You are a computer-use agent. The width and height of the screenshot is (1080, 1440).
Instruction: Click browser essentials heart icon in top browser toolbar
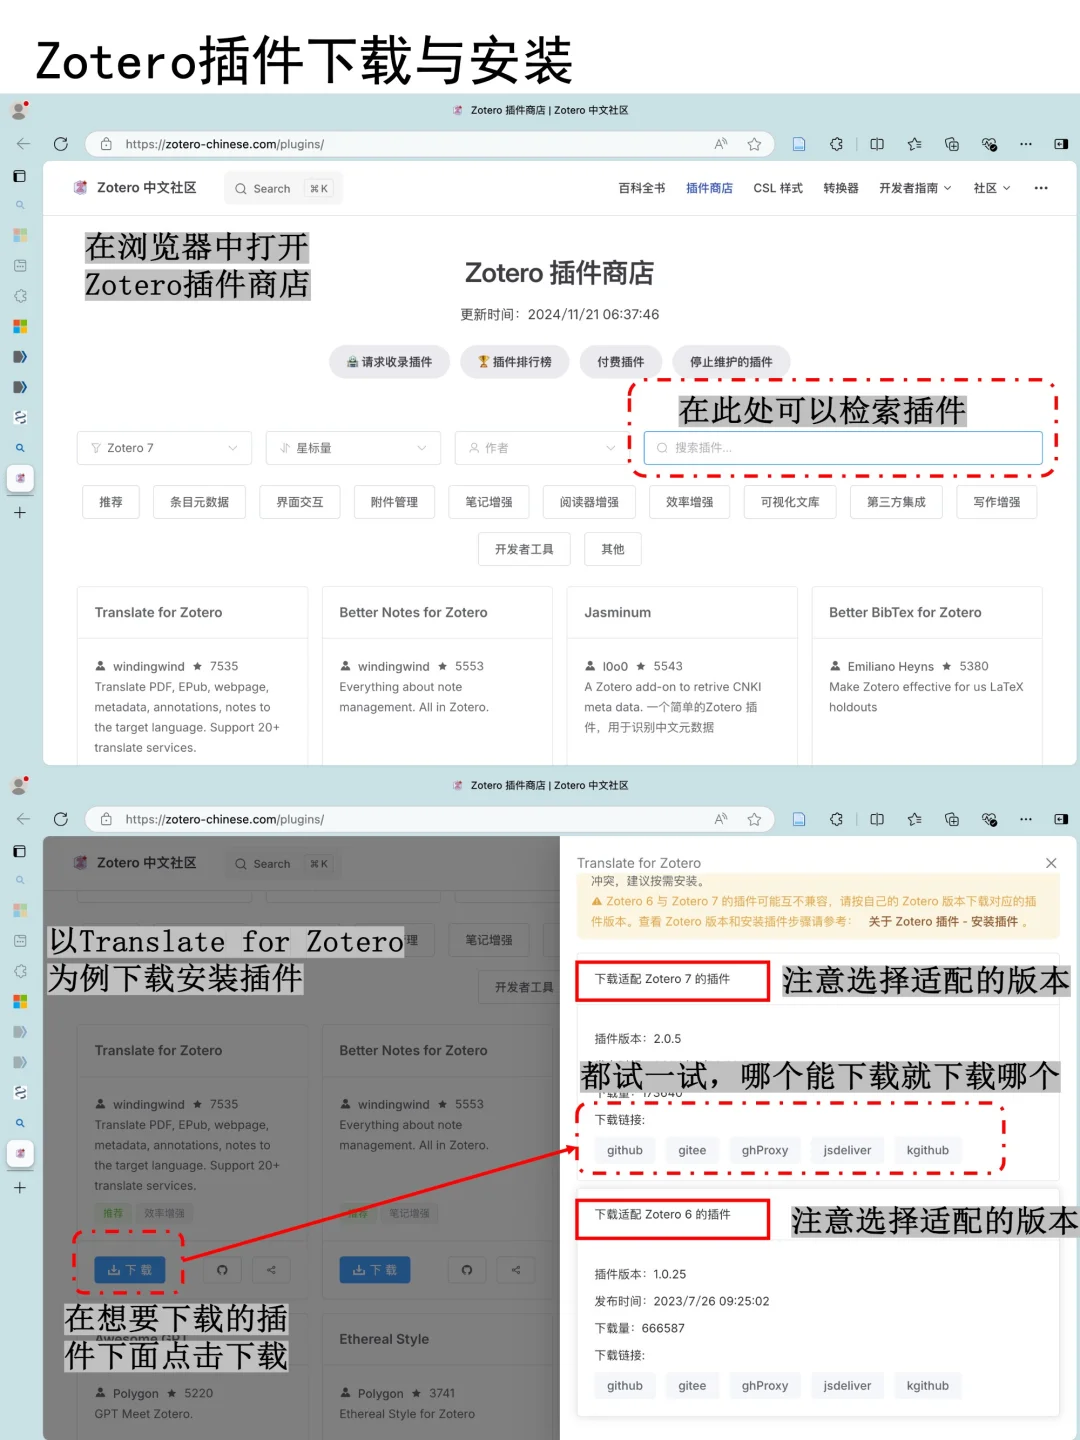point(989,144)
